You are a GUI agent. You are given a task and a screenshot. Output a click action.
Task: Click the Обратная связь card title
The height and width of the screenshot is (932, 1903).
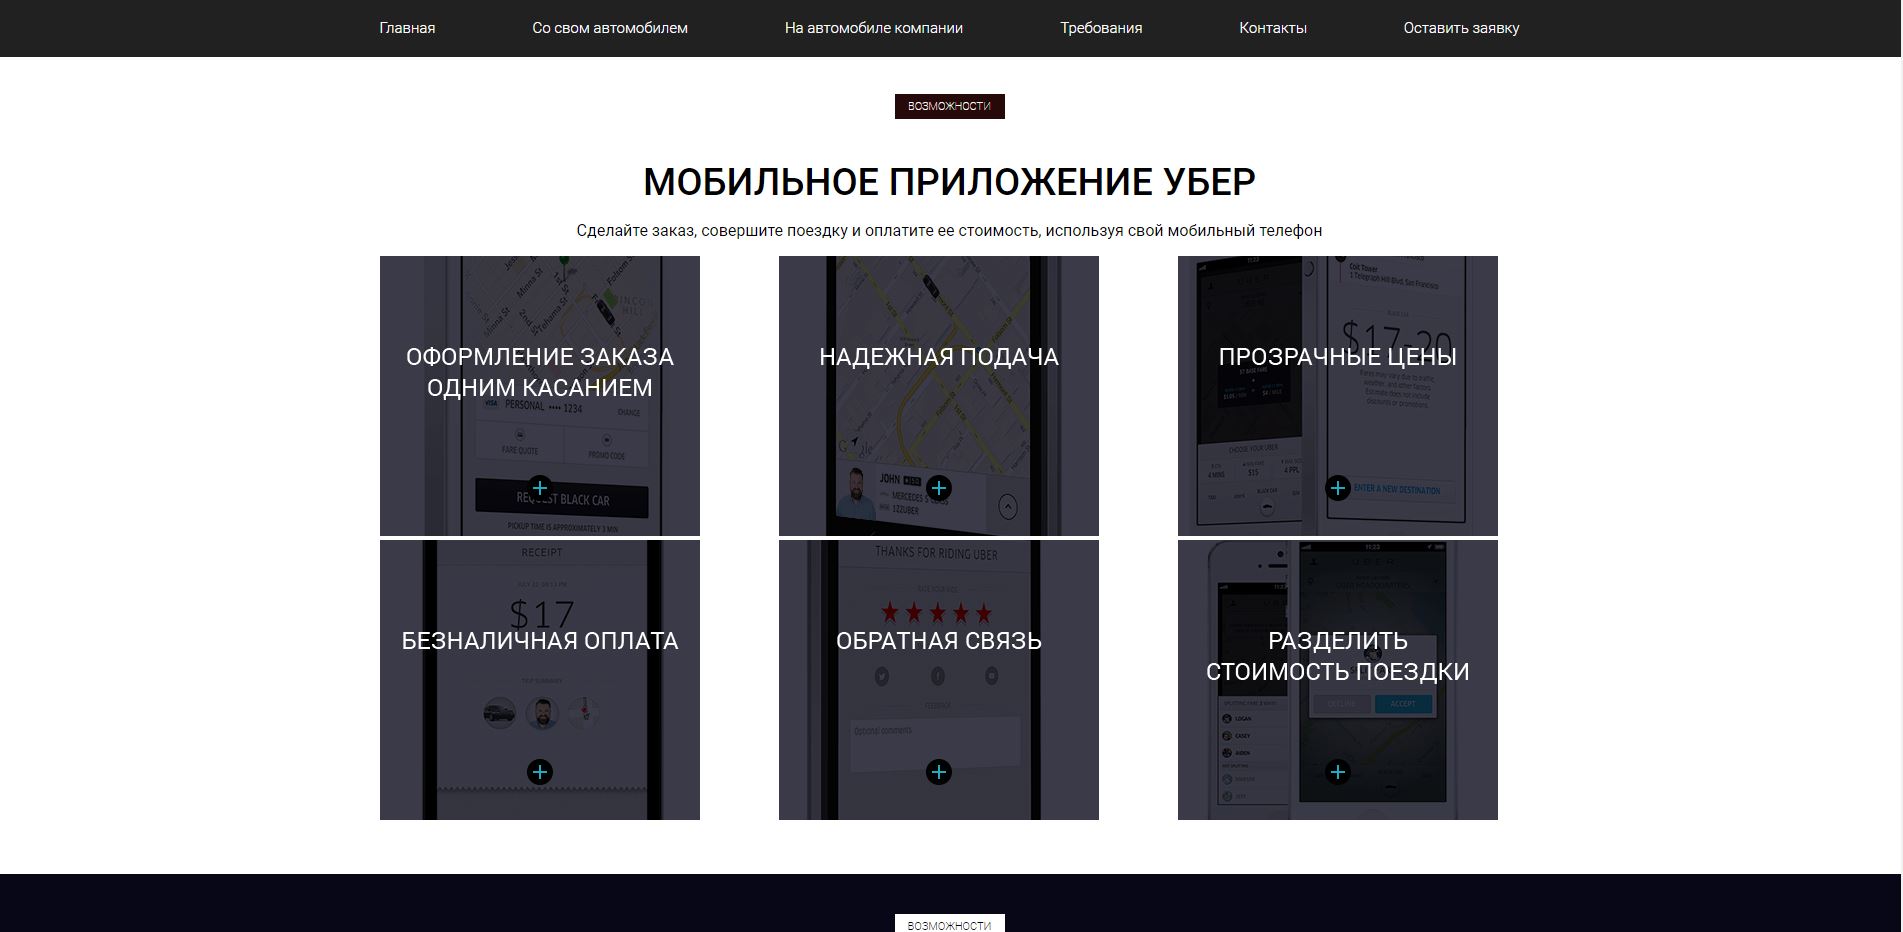pyautogui.click(x=939, y=641)
